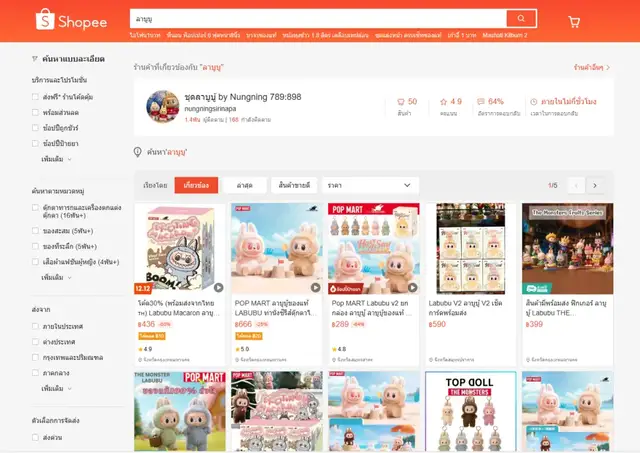Click the clock response time icon

click(x=533, y=102)
